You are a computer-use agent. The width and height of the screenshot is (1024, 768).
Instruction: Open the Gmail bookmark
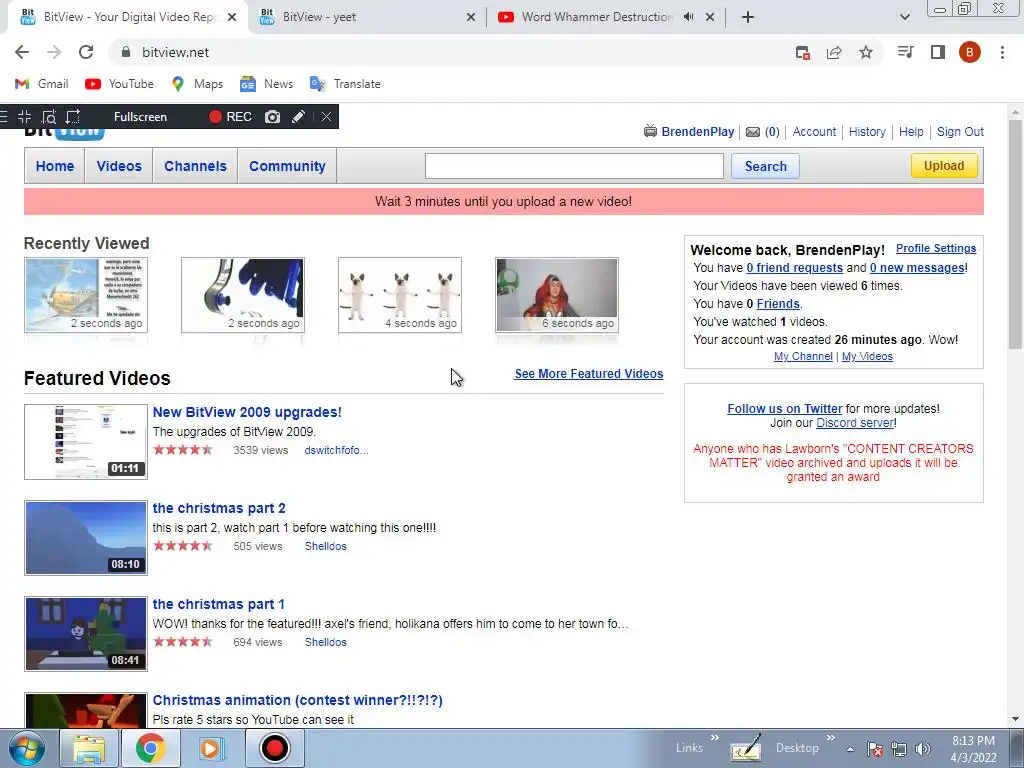point(42,84)
